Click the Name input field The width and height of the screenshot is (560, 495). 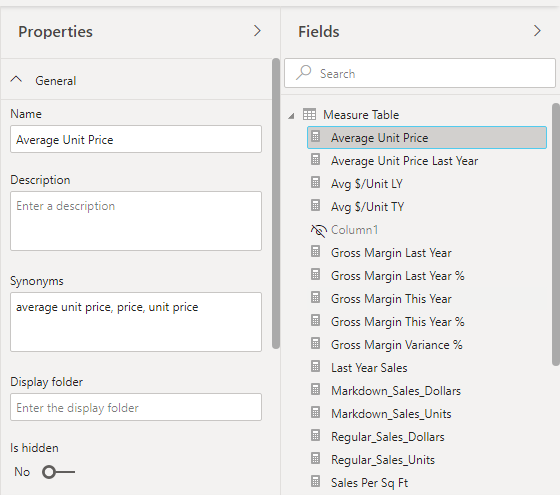136,139
